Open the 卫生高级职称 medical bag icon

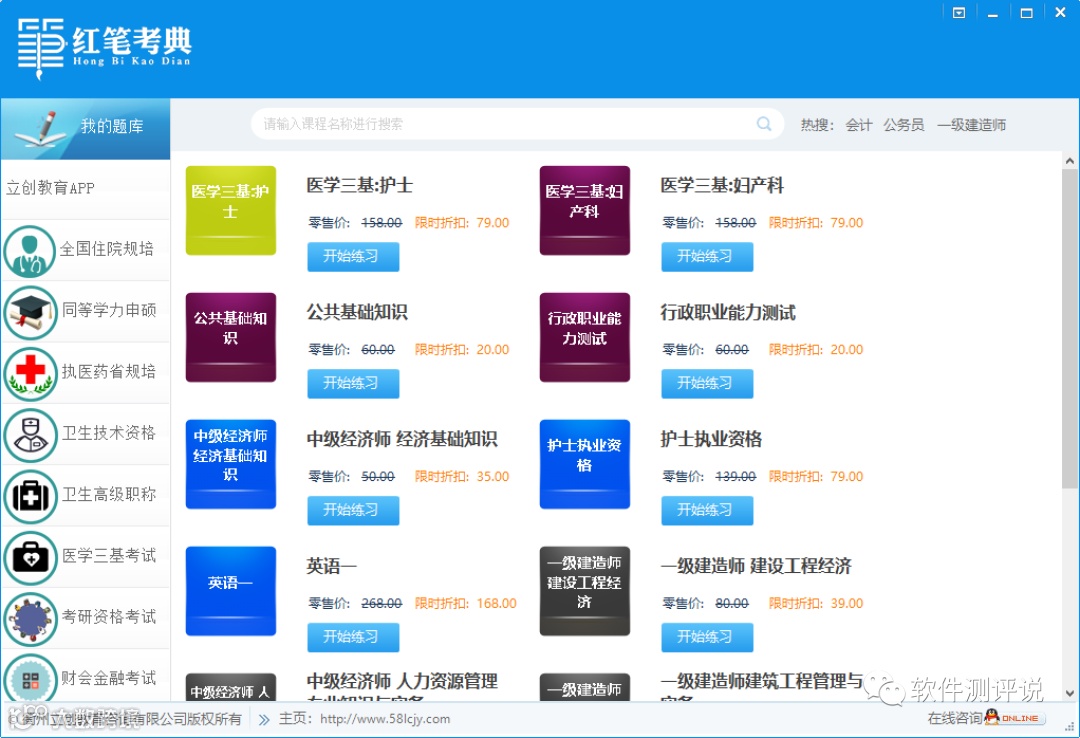coord(30,497)
